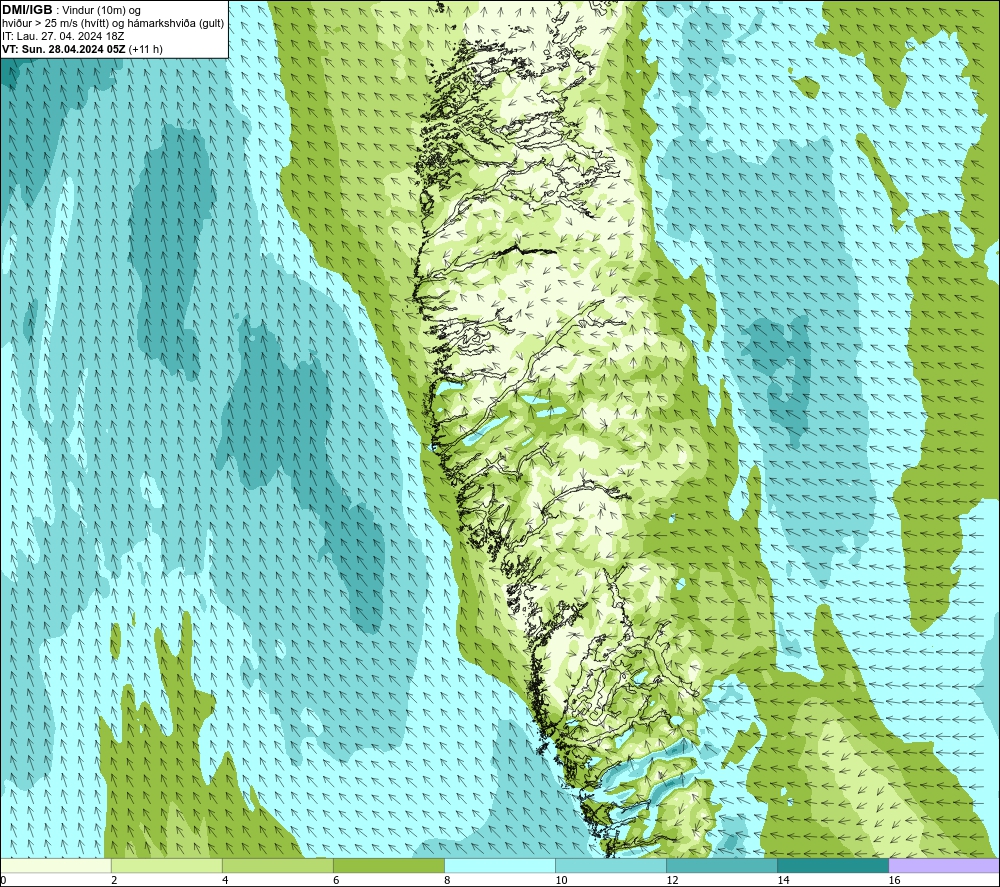The height and width of the screenshot is (887, 1000).
Task: Click the cyan 10–12 m/s legend swatch
Action: 611,865
